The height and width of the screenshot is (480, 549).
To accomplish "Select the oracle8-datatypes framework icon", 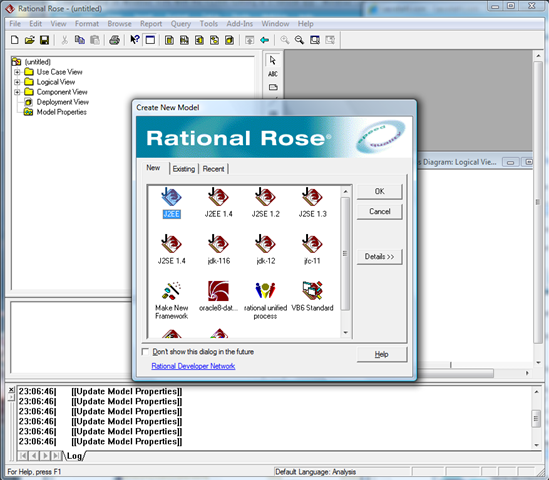I will pyautogui.click(x=218, y=296).
